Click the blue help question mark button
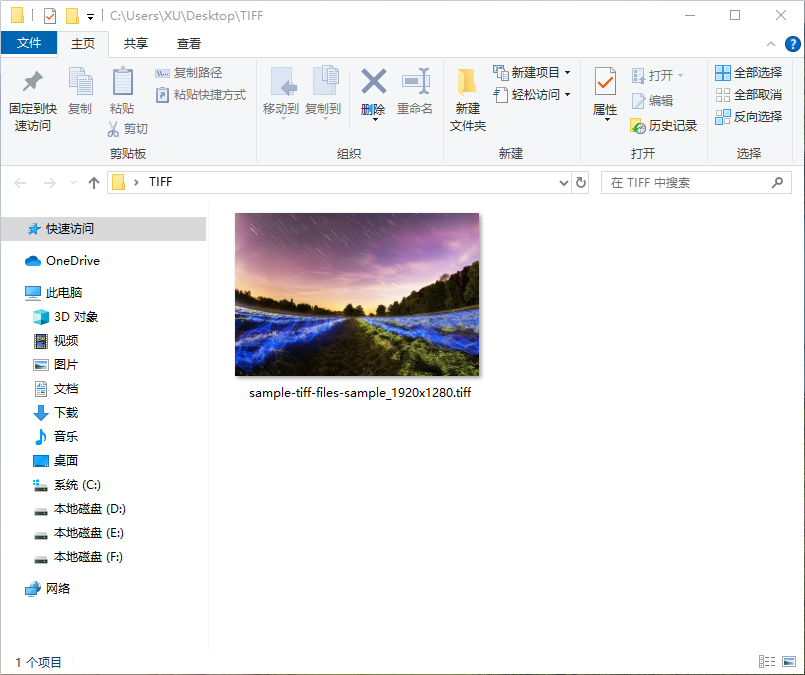The width and height of the screenshot is (805, 675). (793, 43)
